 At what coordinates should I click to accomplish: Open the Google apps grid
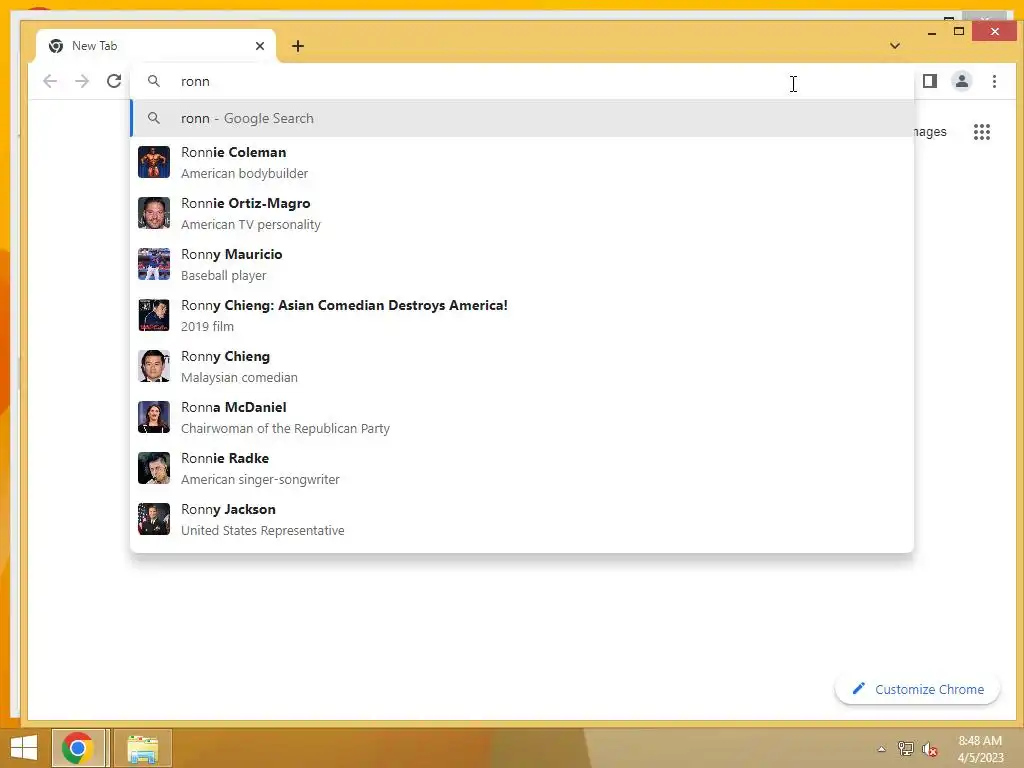(982, 132)
